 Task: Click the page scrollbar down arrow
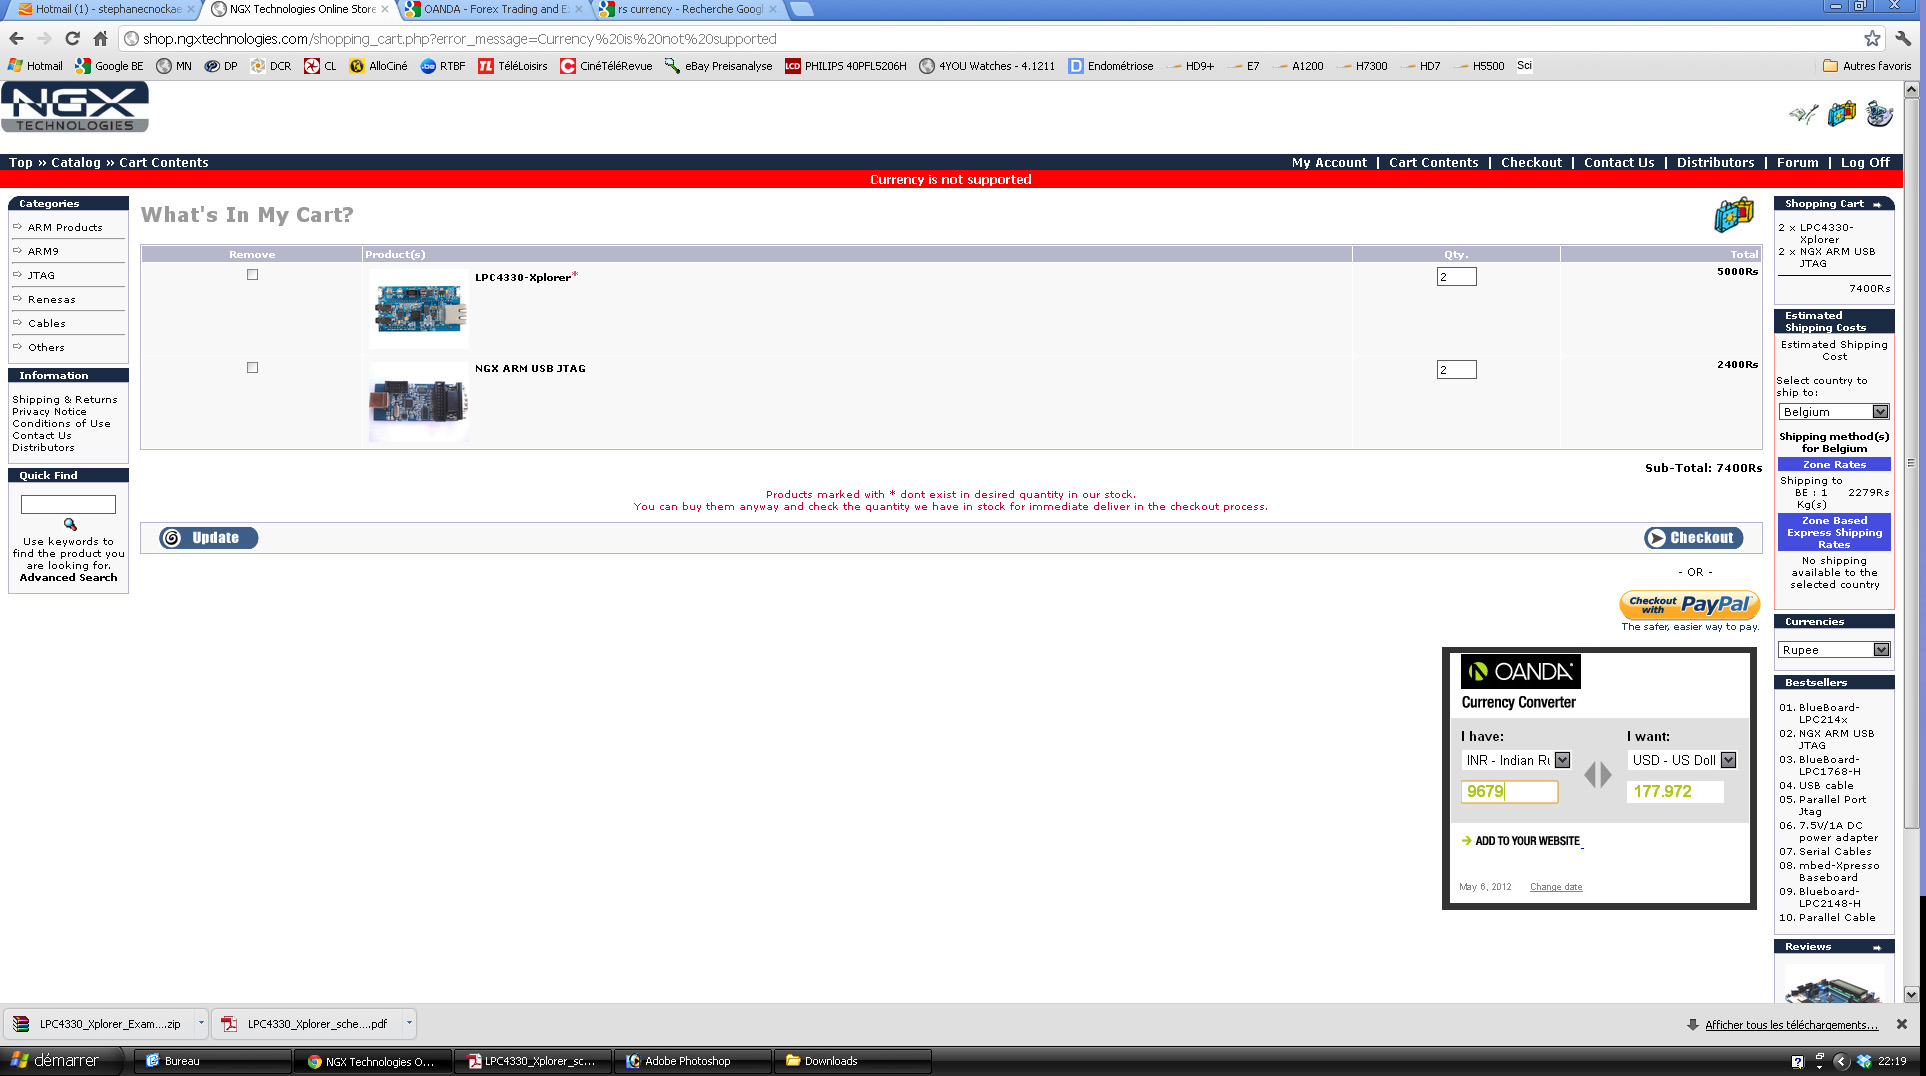[x=1911, y=995]
